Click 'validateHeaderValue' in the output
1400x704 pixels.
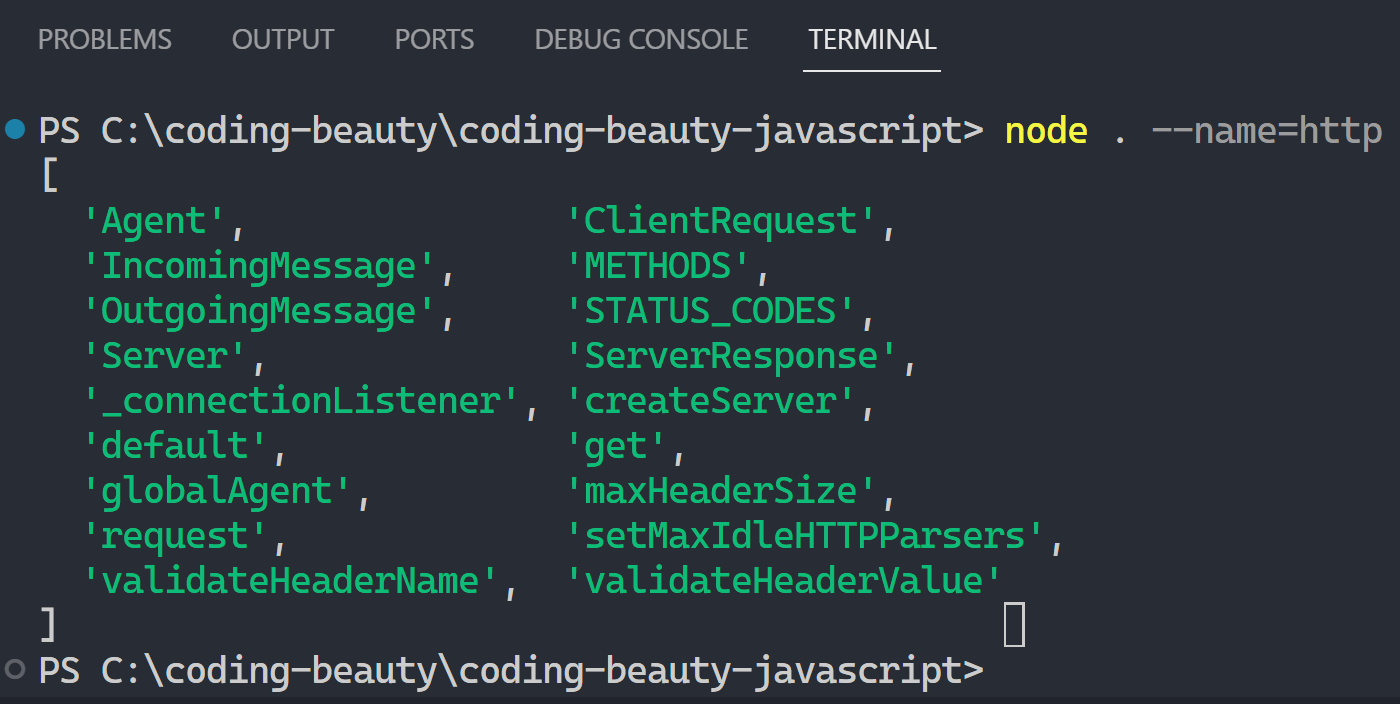[783, 581]
